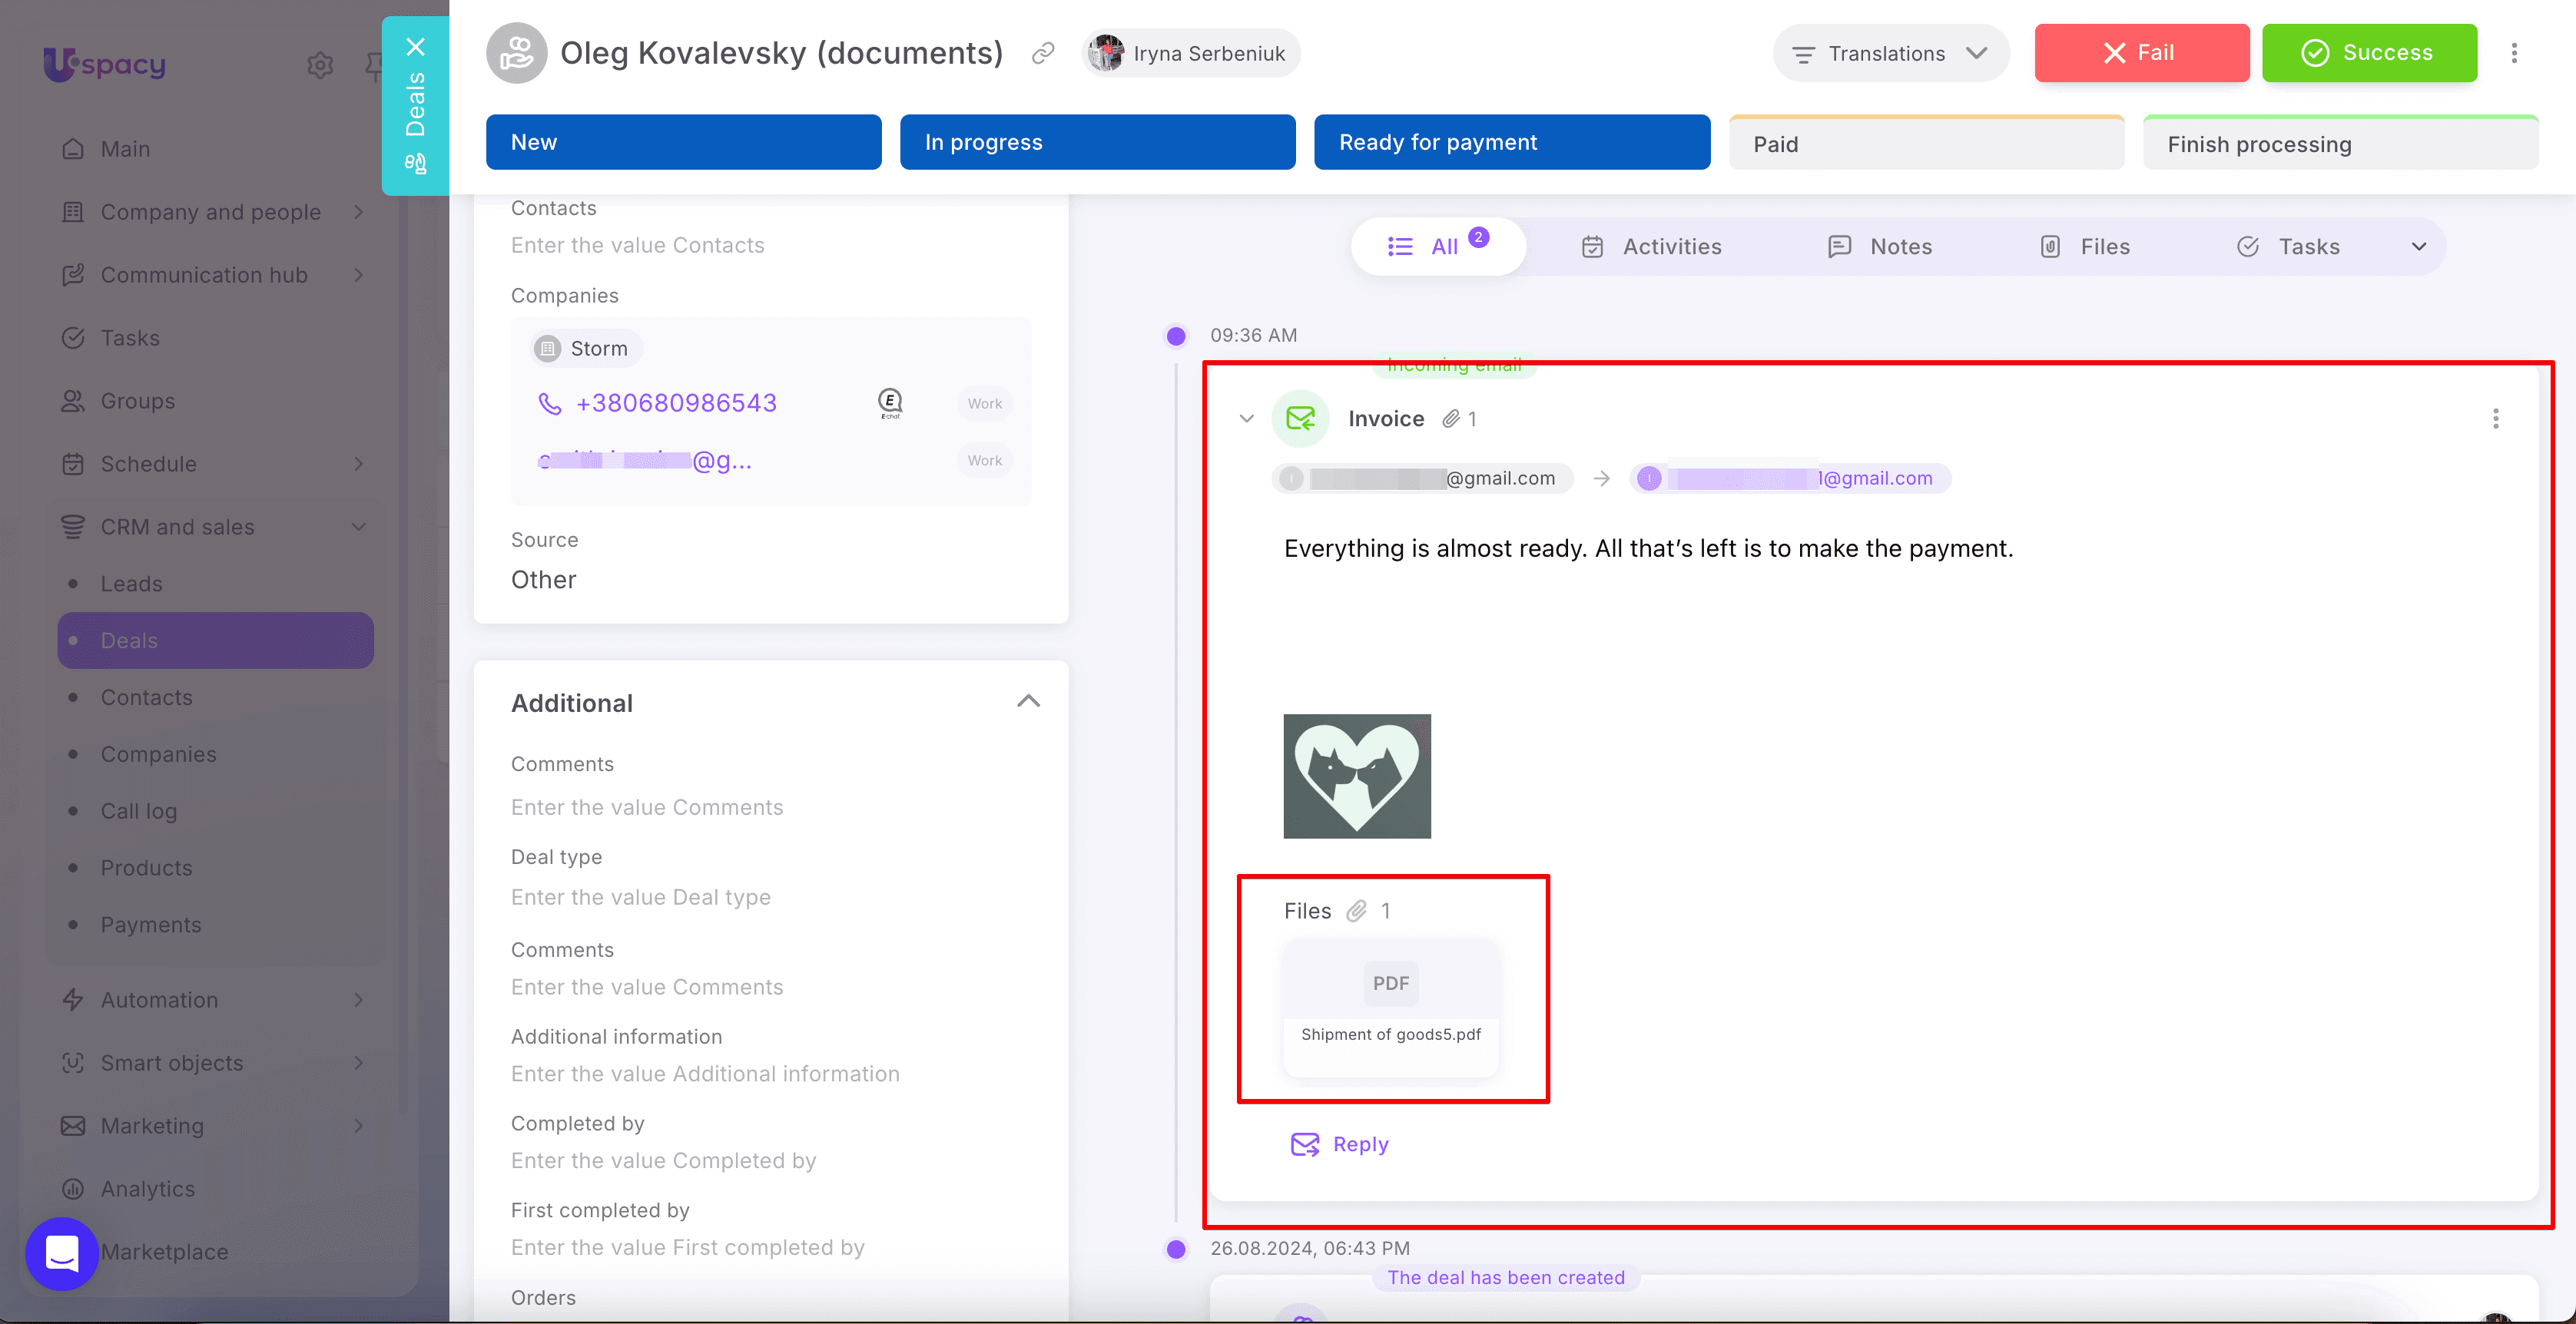2576x1324 pixels.
Task: Reply to the Invoice email
Action: [x=1340, y=1144]
